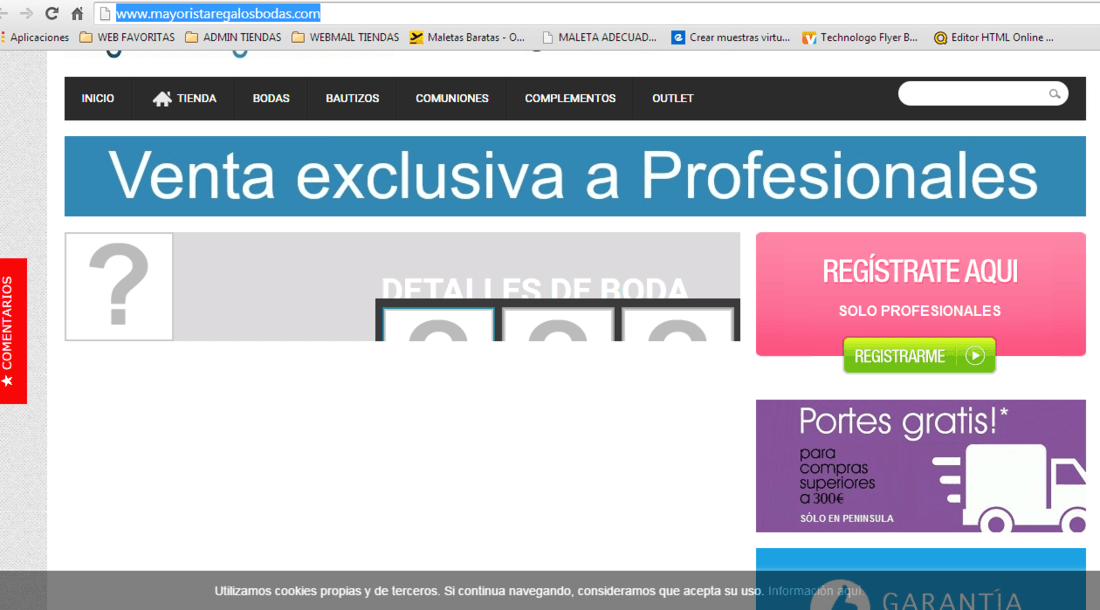Open ADMIN TIENDAS bookmark folder
Screen dimensions: 1100x610
click(x=233, y=37)
